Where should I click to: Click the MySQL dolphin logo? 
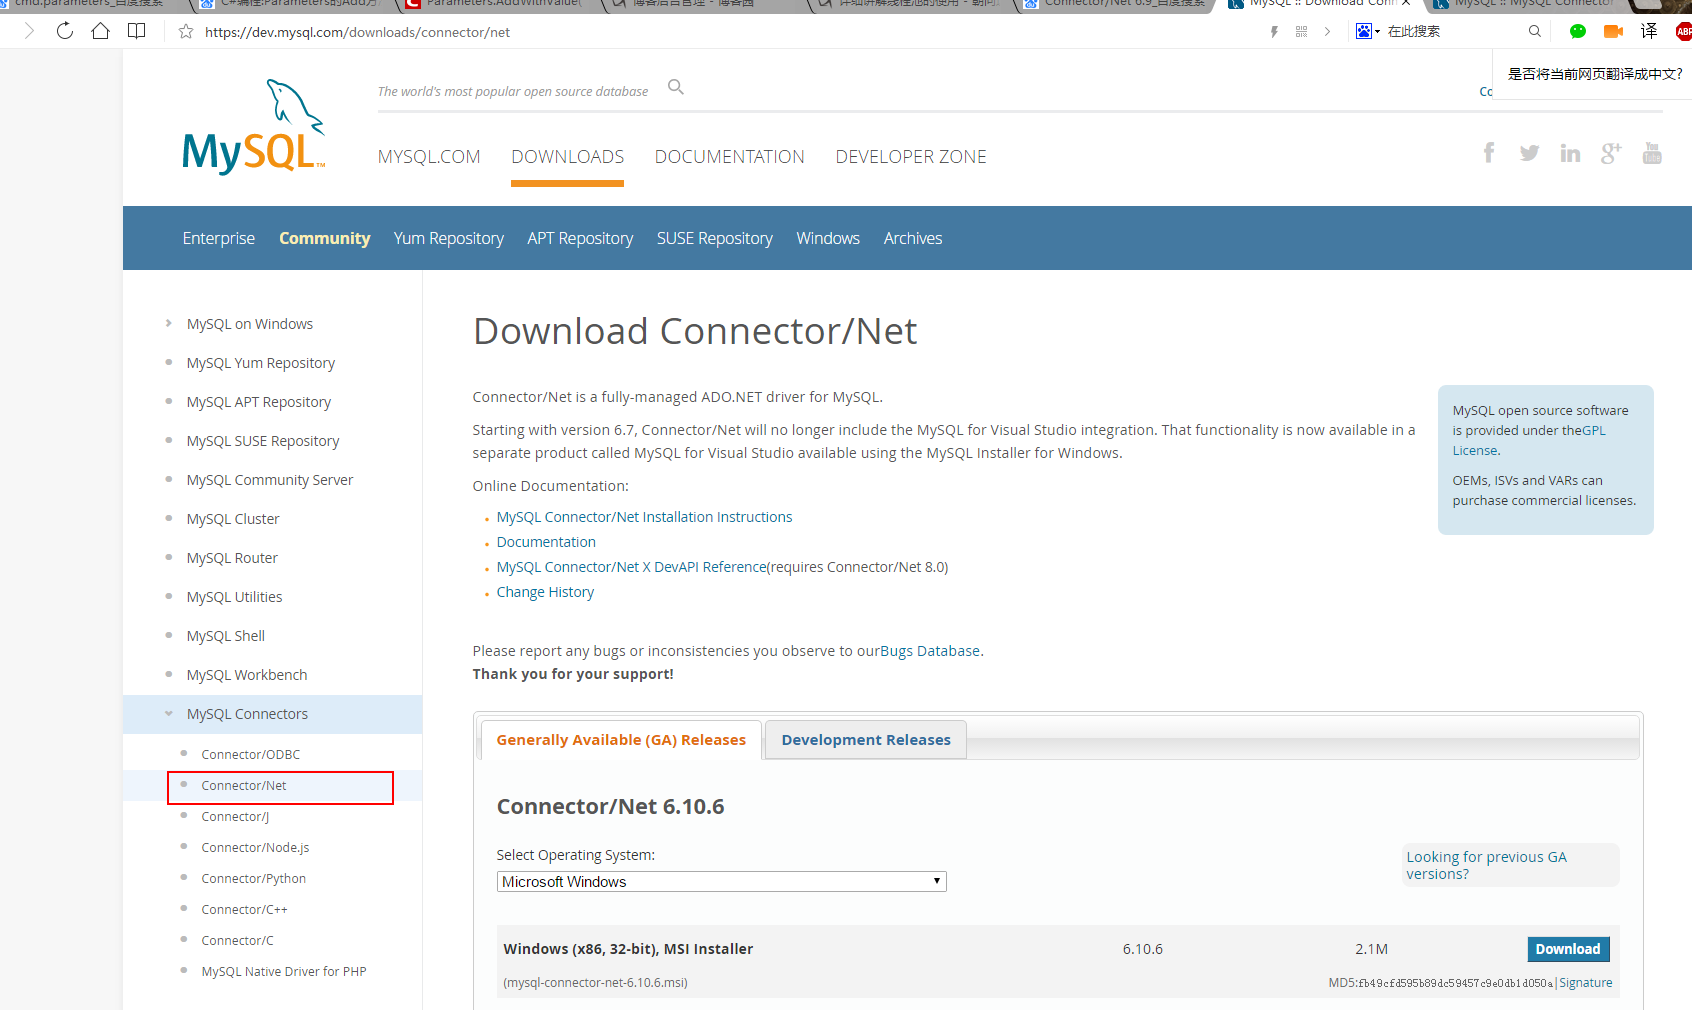(x=254, y=127)
